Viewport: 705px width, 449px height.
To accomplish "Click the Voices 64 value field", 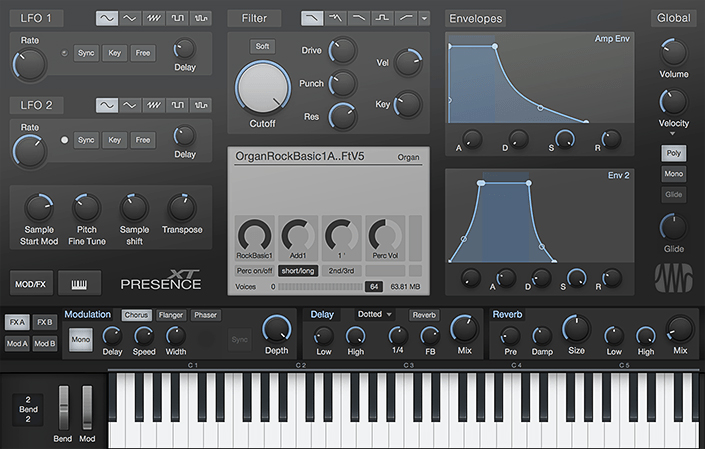I will click(374, 287).
